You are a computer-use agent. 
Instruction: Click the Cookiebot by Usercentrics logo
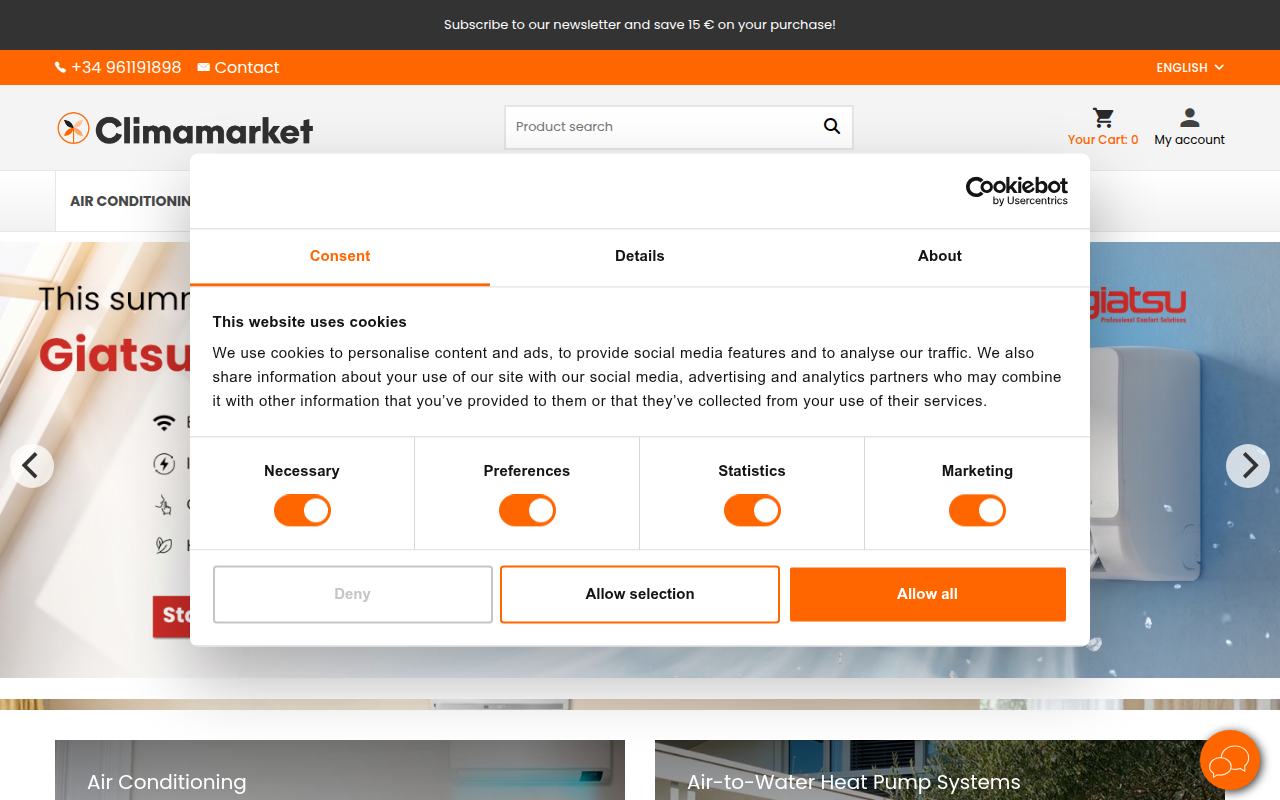tap(1016, 190)
